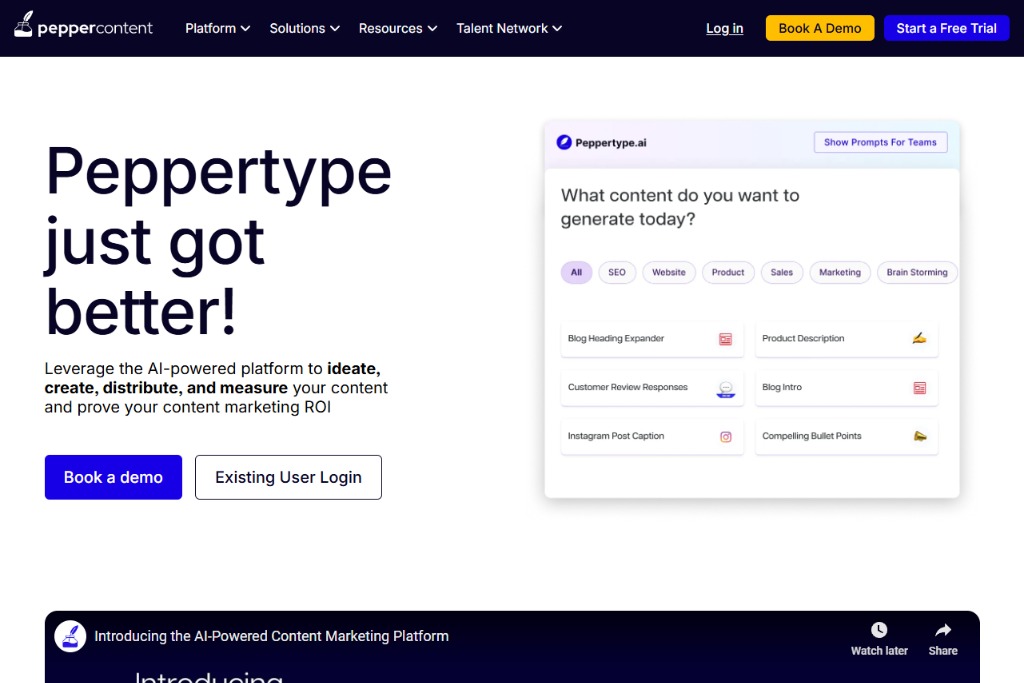Viewport: 1024px width, 683px height.
Task: Click the peppercontent quill logo
Action: coord(23,28)
